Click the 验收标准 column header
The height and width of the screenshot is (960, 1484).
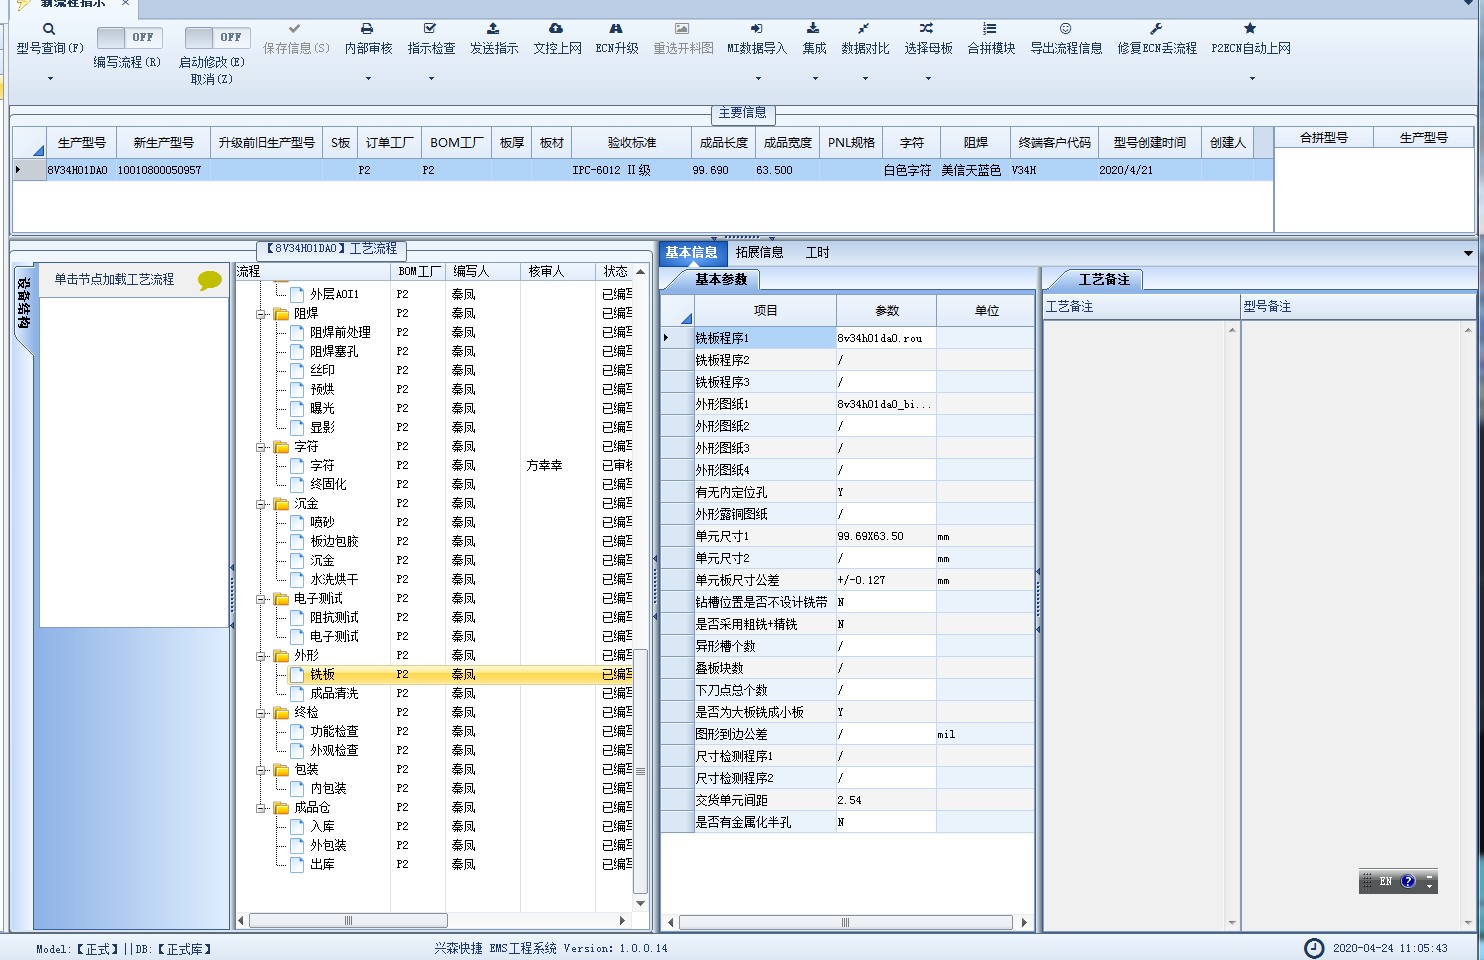coord(631,142)
